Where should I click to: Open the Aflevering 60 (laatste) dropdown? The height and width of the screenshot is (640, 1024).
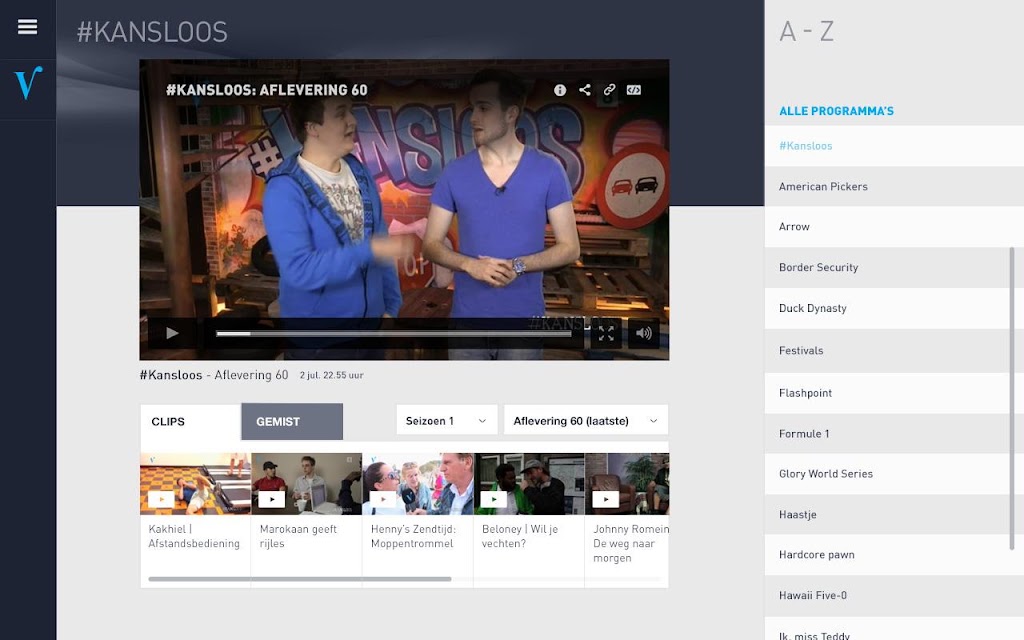click(x=586, y=421)
